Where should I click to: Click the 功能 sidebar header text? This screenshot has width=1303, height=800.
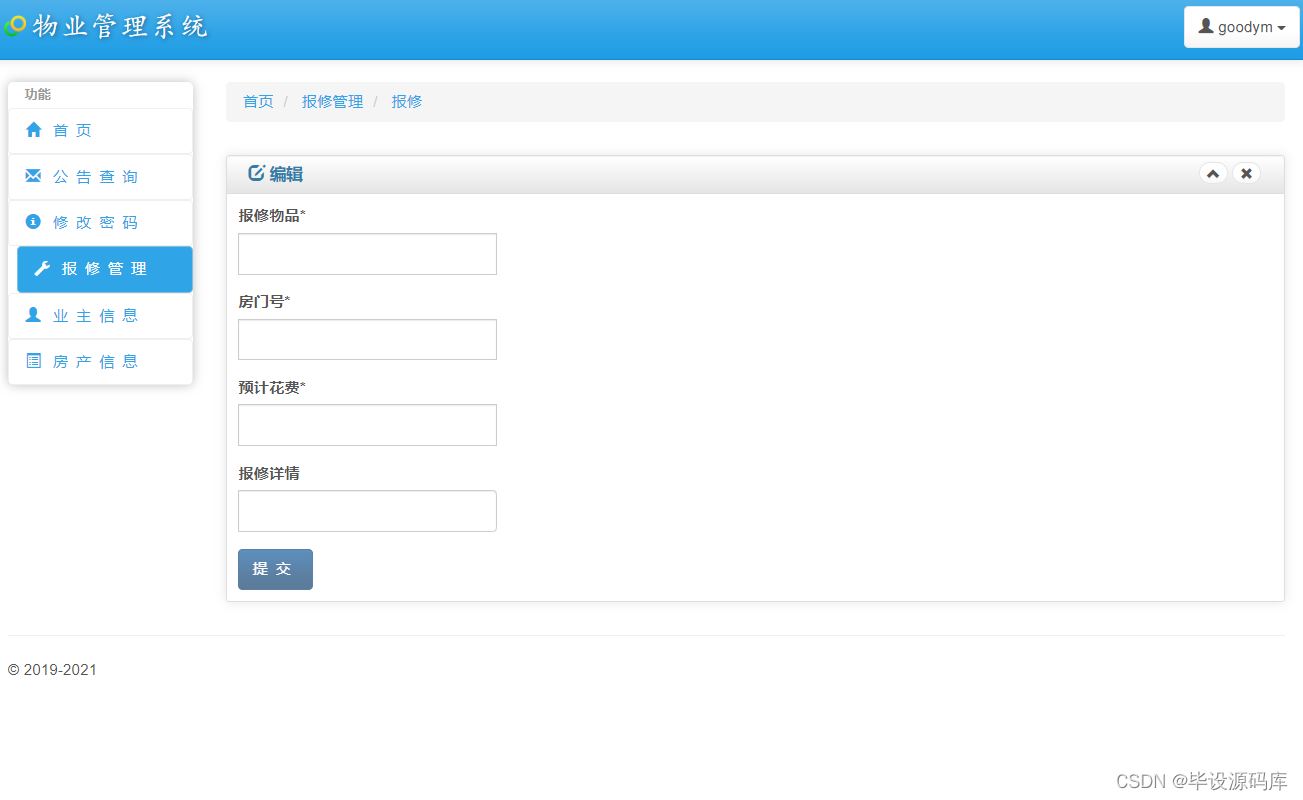click(x=38, y=94)
